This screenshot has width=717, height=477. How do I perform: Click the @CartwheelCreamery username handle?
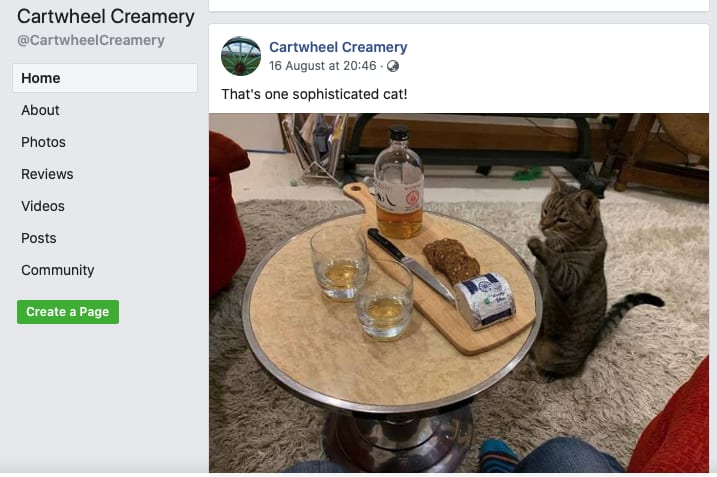tap(91, 40)
